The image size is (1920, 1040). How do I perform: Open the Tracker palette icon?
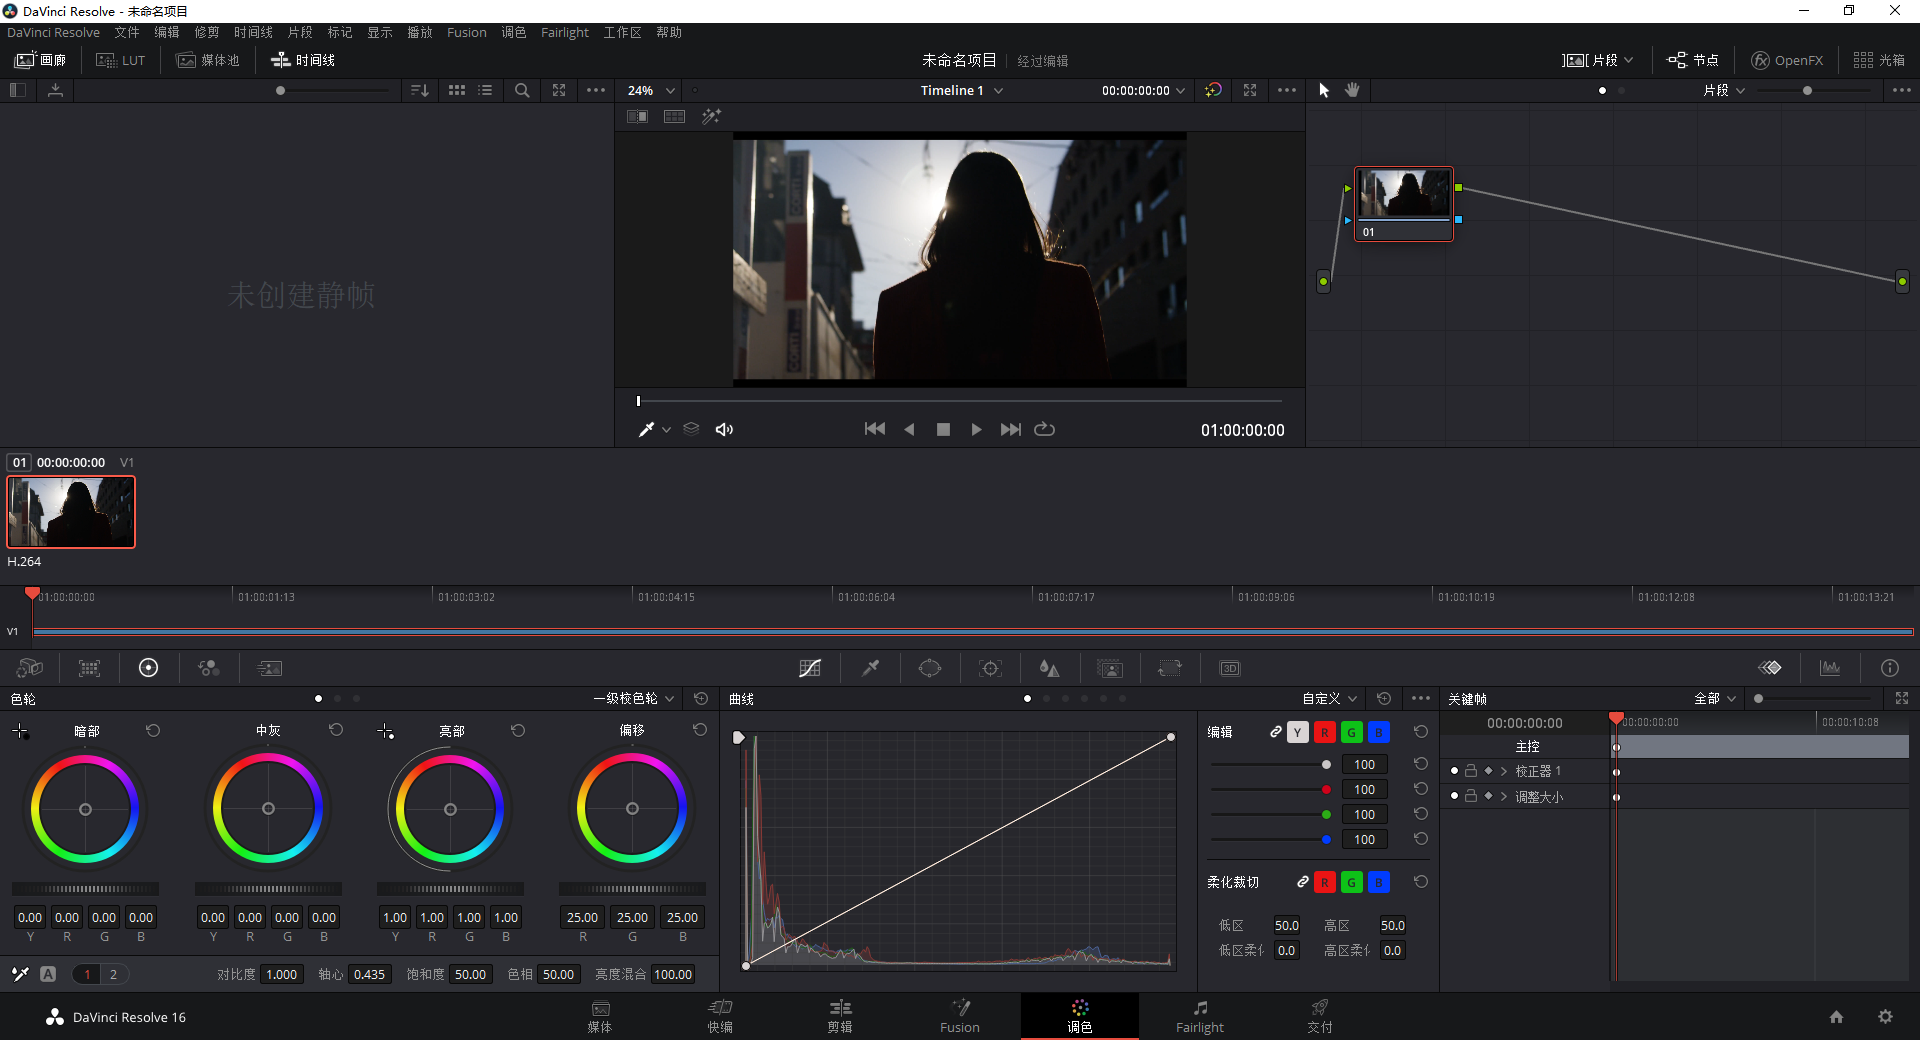coord(990,668)
